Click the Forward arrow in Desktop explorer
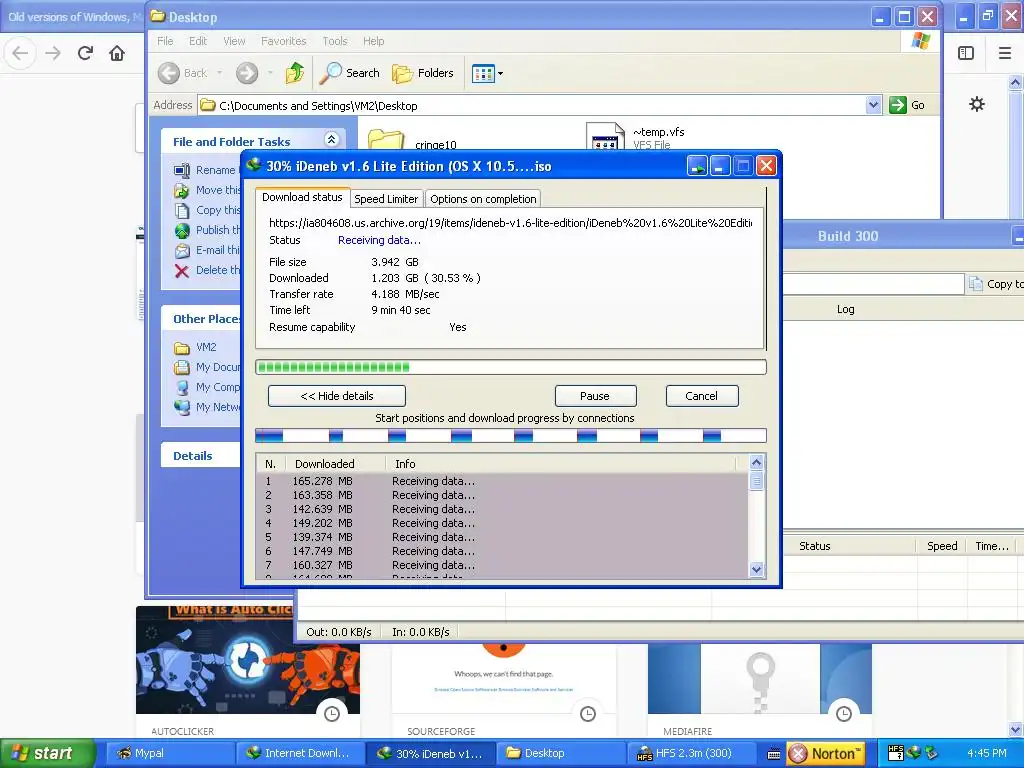This screenshot has height=768, width=1024. [x=247, y=73]
